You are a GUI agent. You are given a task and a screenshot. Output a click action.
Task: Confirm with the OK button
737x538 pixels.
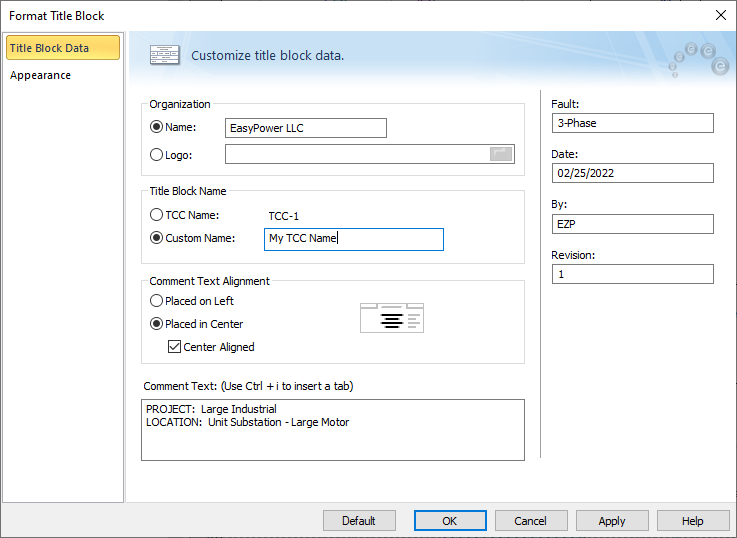tap(450, 520)
